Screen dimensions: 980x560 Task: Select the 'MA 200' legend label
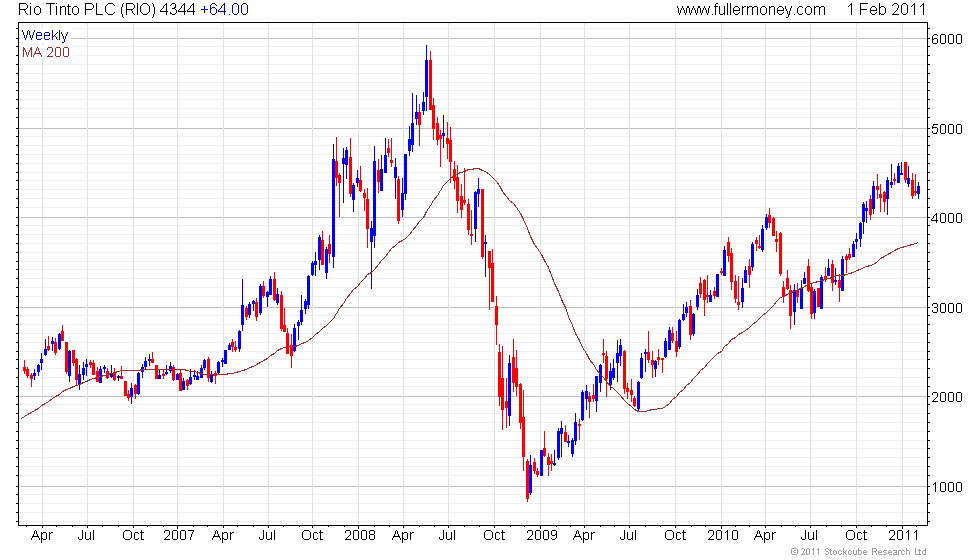click(46, 52)
